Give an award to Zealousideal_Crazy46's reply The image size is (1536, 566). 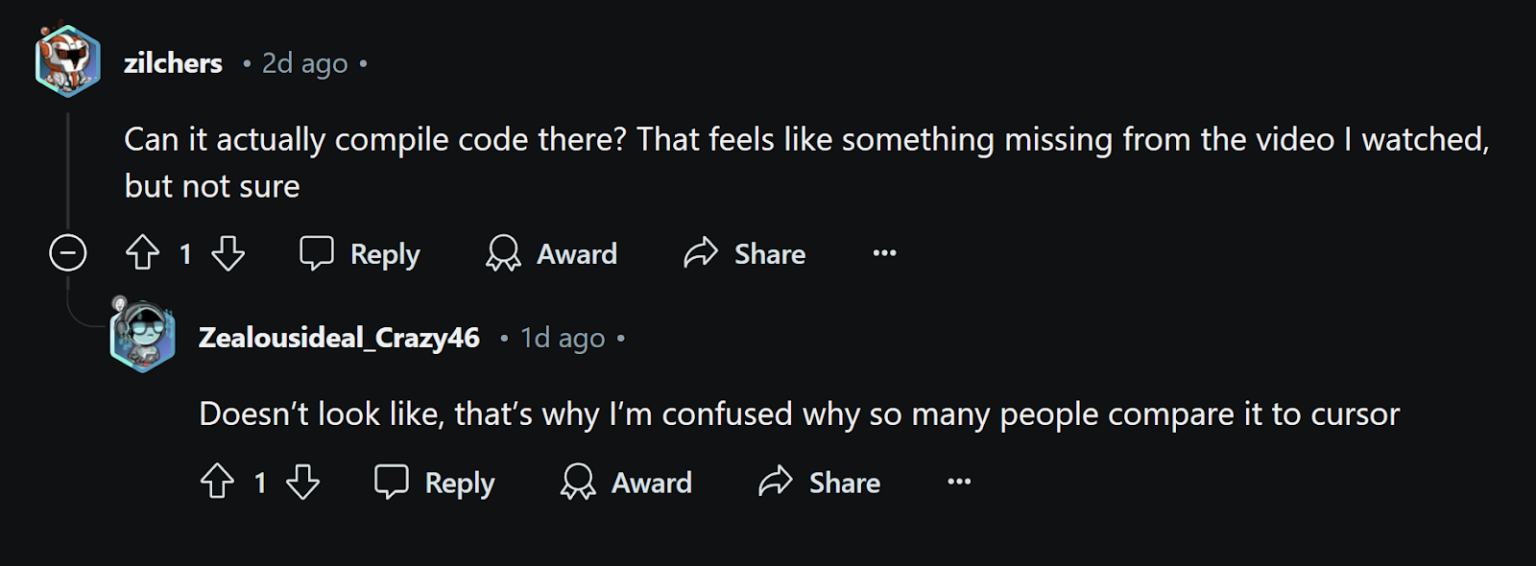coord(626,483)
